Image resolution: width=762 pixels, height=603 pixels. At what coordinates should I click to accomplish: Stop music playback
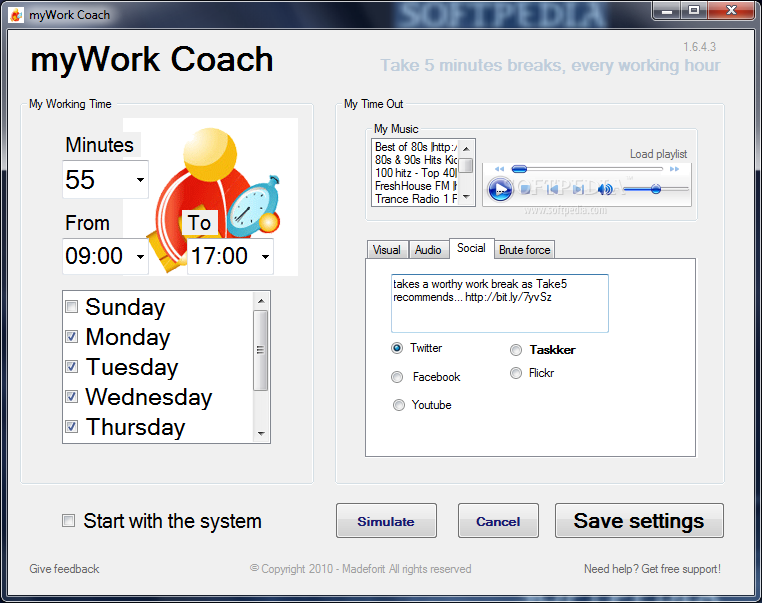click(x=525, y=190)
